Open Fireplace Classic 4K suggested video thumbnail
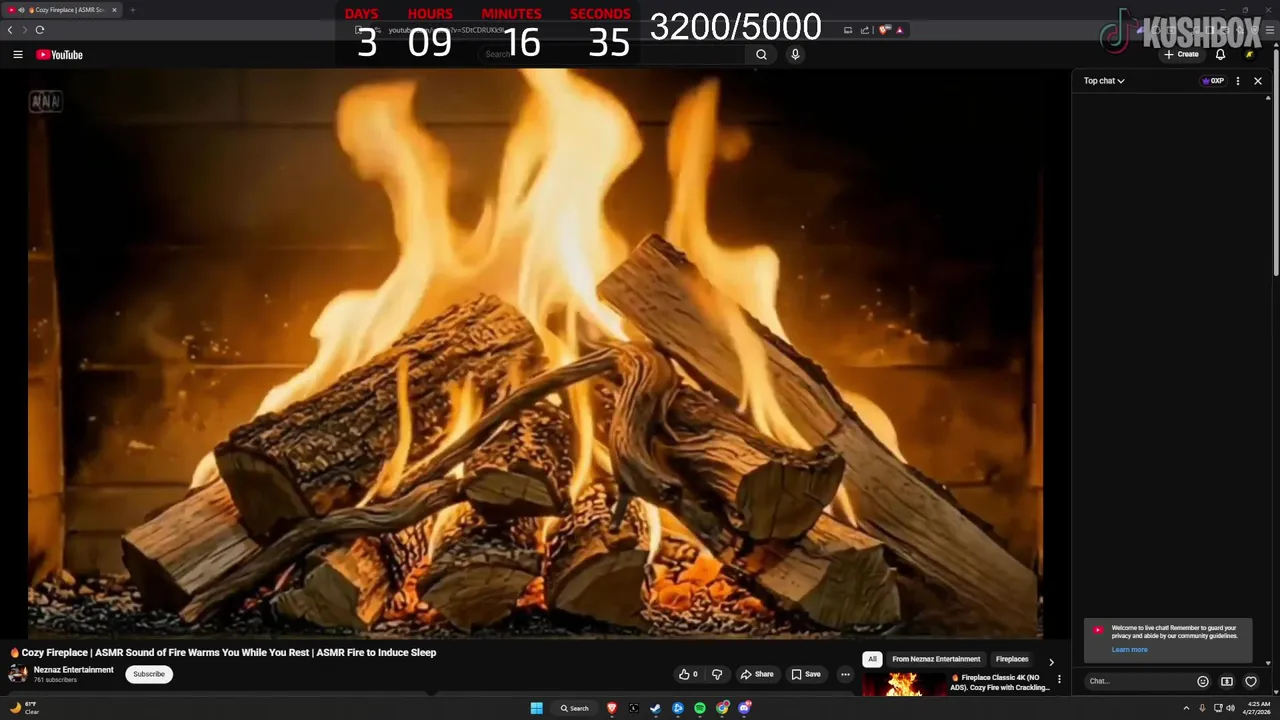Screen dimensions: 1280x720 coord(904,684)
